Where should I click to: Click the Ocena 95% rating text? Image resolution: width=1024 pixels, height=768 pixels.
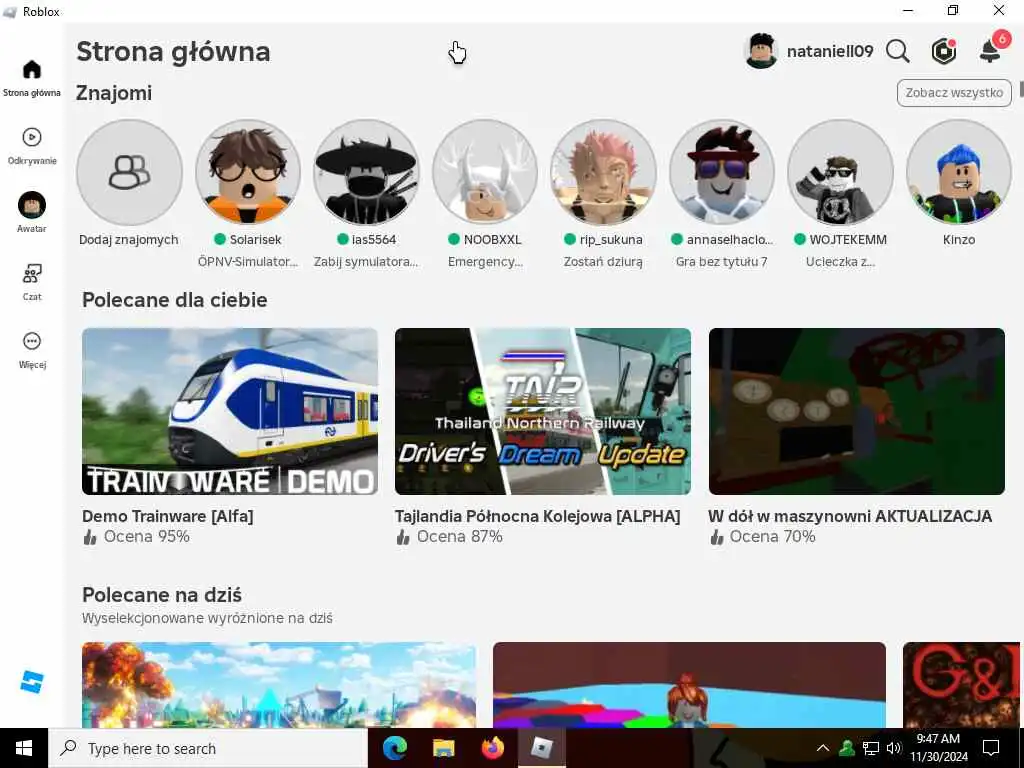[147, 537]
